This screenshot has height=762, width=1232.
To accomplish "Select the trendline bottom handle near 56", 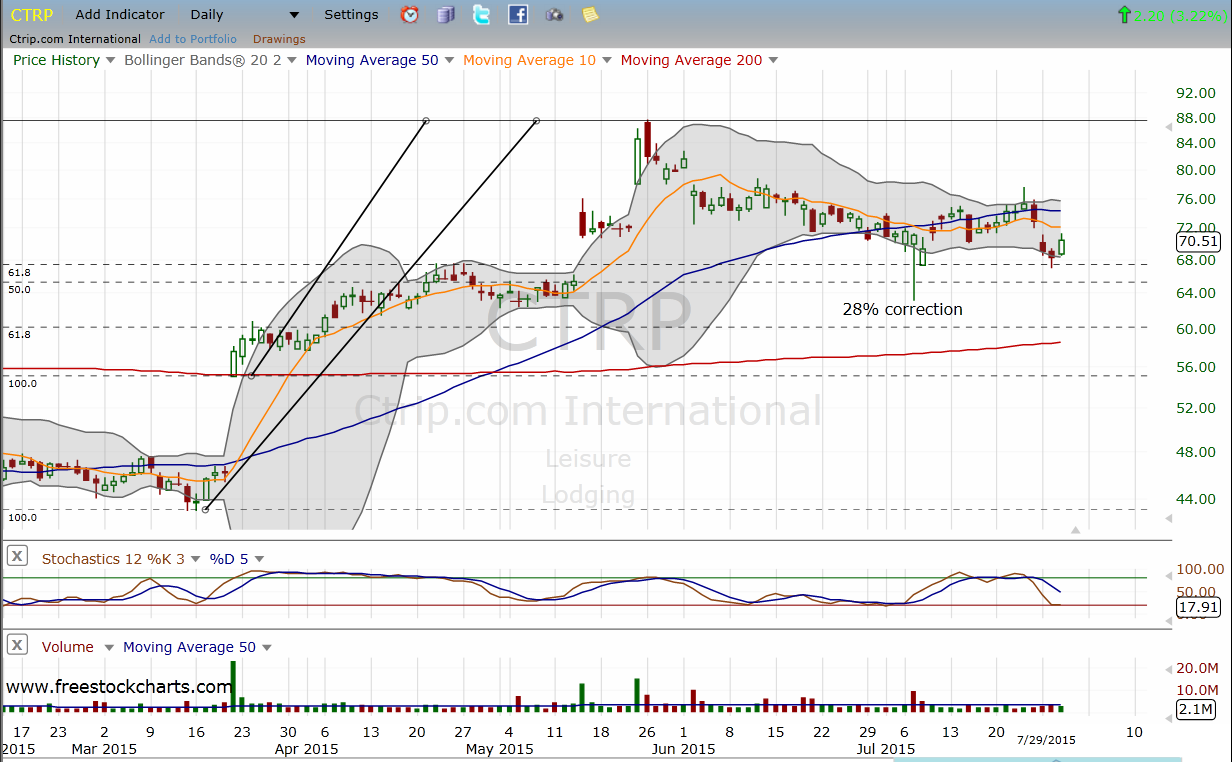I will tap(252, 375).
